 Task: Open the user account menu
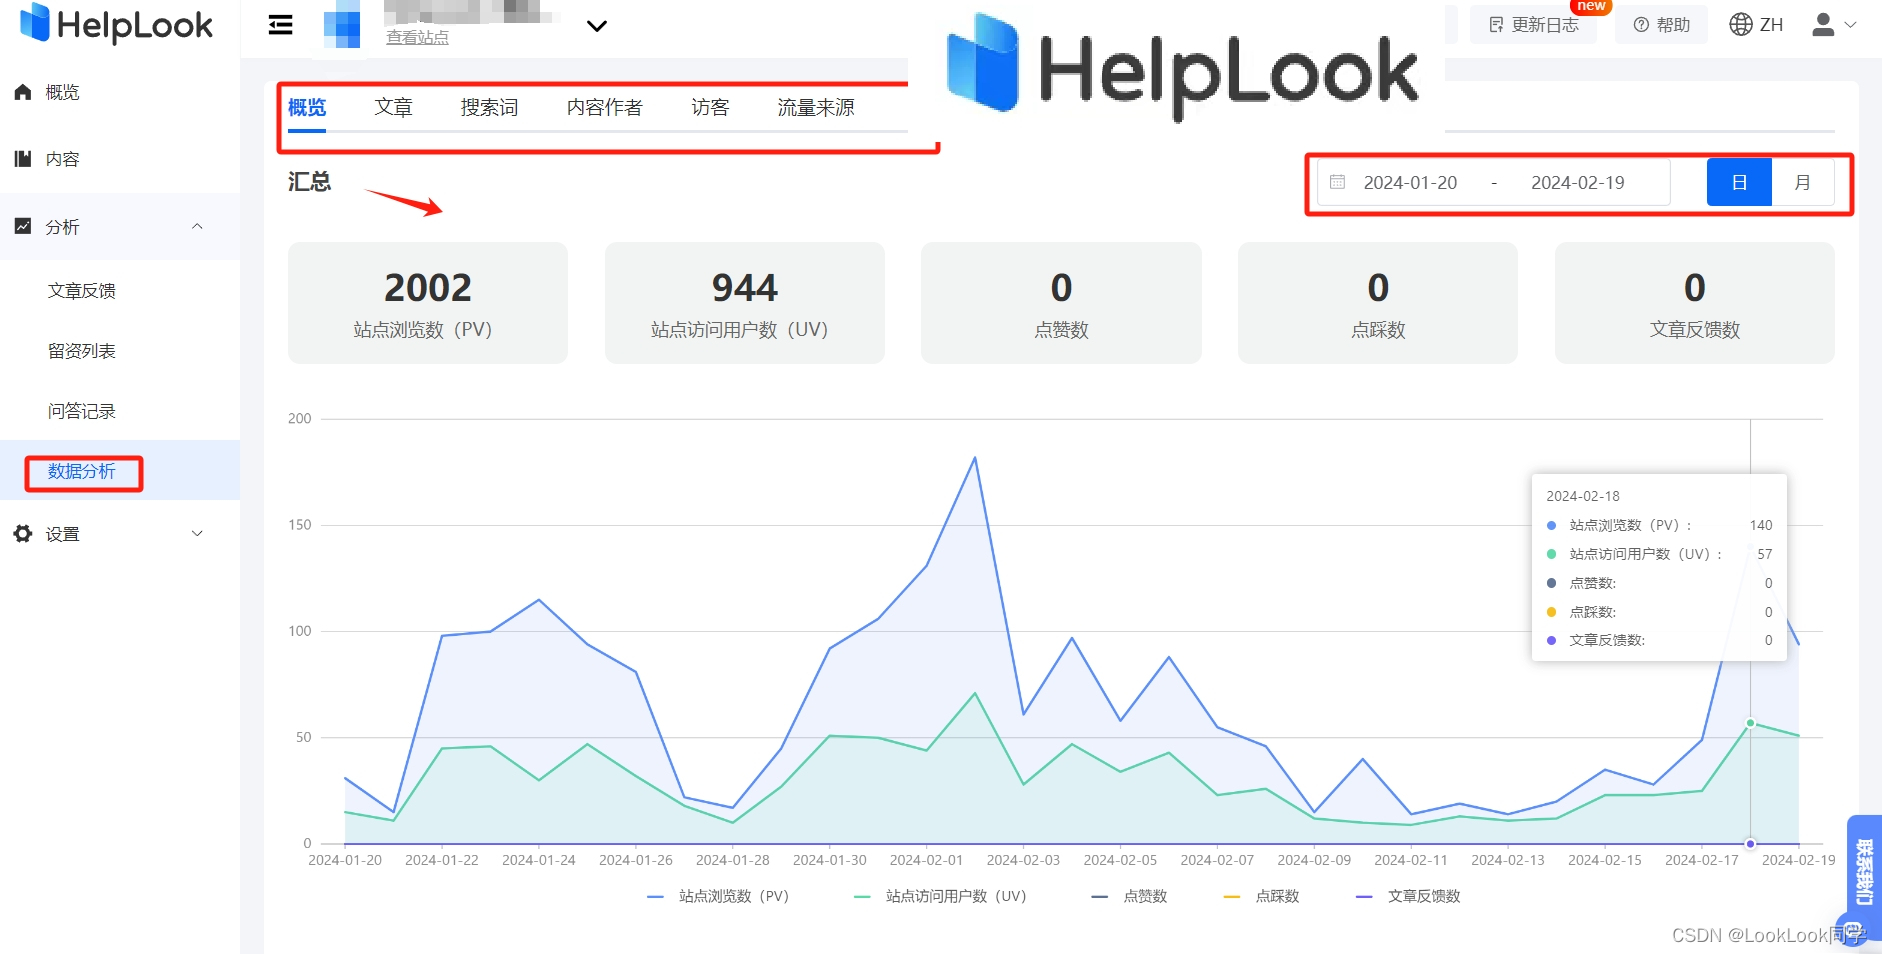point(1834,24)
